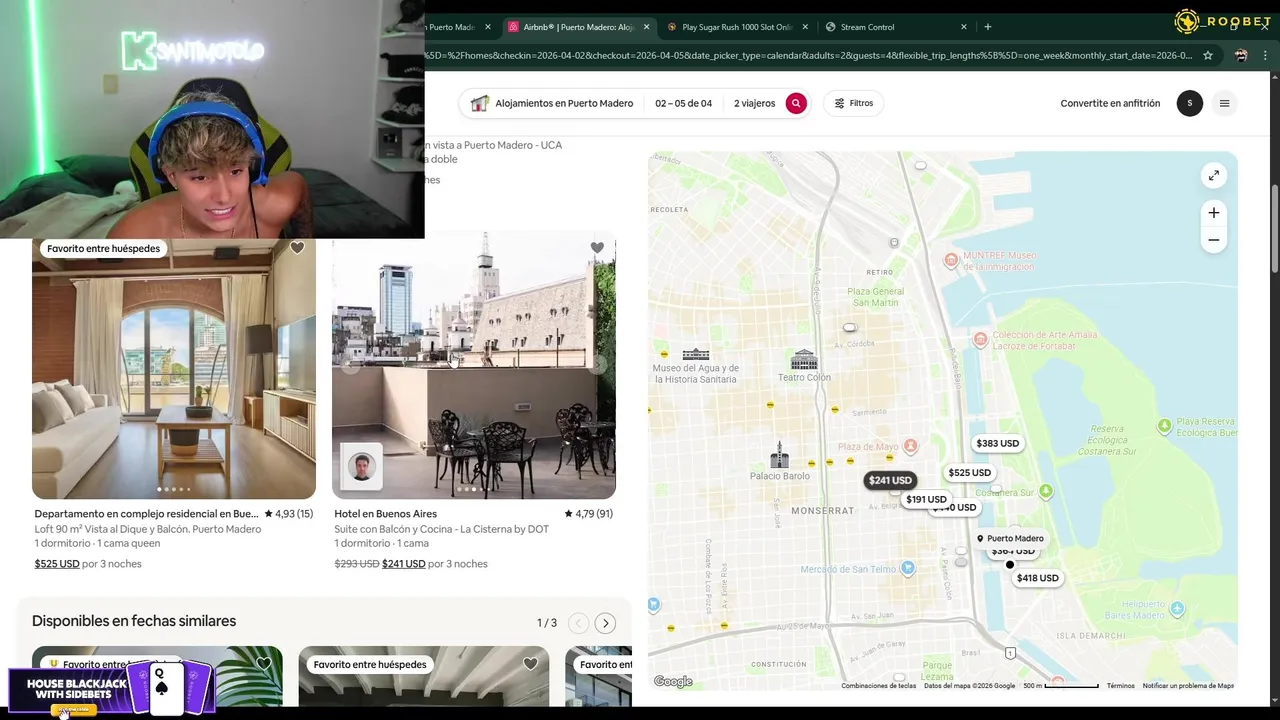The height and width of the screenshot is (720, 1280).
Task: Click the Teatro Colón map landmark icon
Action: pos(804,360)
